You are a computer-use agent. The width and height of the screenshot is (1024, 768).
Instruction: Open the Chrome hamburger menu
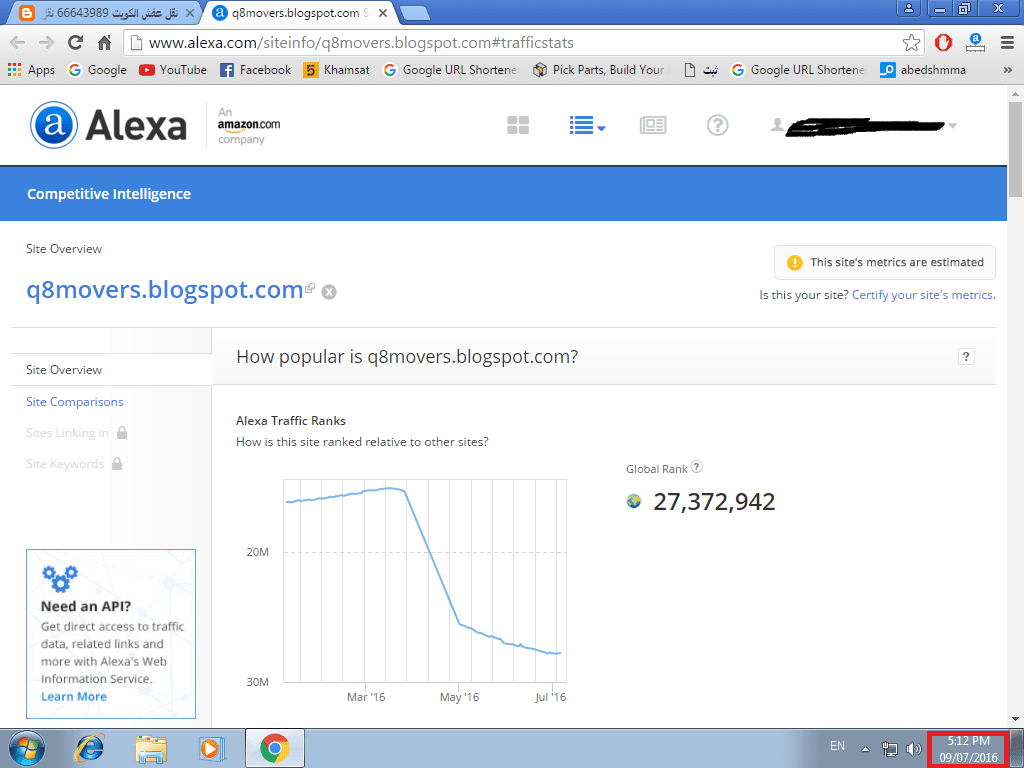[x=1007, y=43]
